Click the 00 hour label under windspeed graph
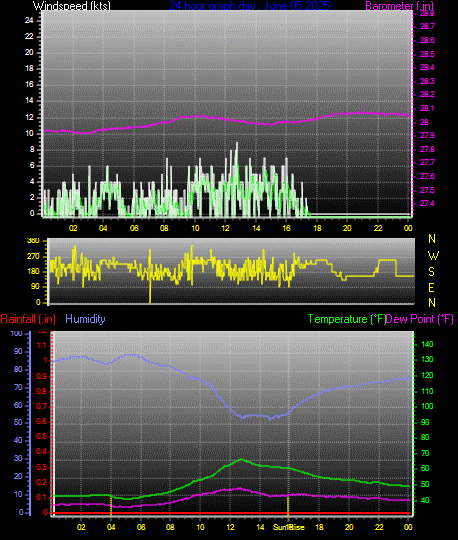Screen dimensions: 458x540 coord(408,228)
